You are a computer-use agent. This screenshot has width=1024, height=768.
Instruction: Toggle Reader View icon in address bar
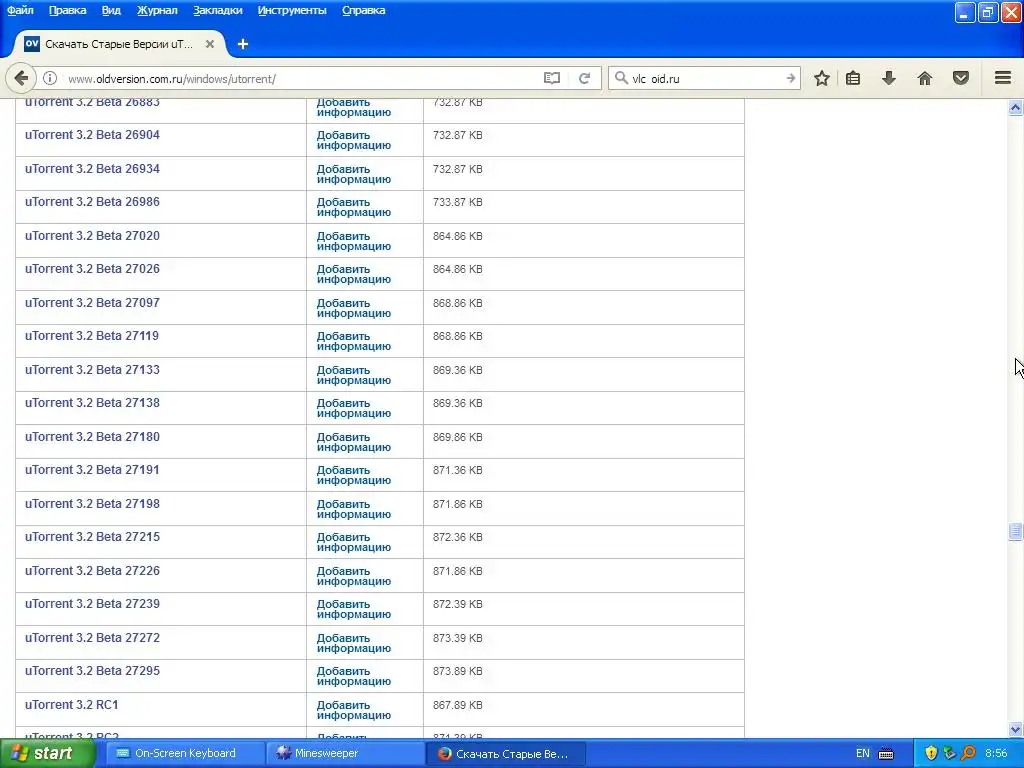coord(552,78)
